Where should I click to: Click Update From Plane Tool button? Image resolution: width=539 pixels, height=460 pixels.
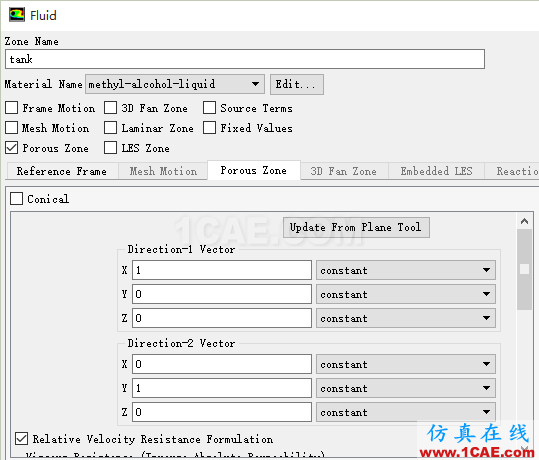[x=356, y=227]
